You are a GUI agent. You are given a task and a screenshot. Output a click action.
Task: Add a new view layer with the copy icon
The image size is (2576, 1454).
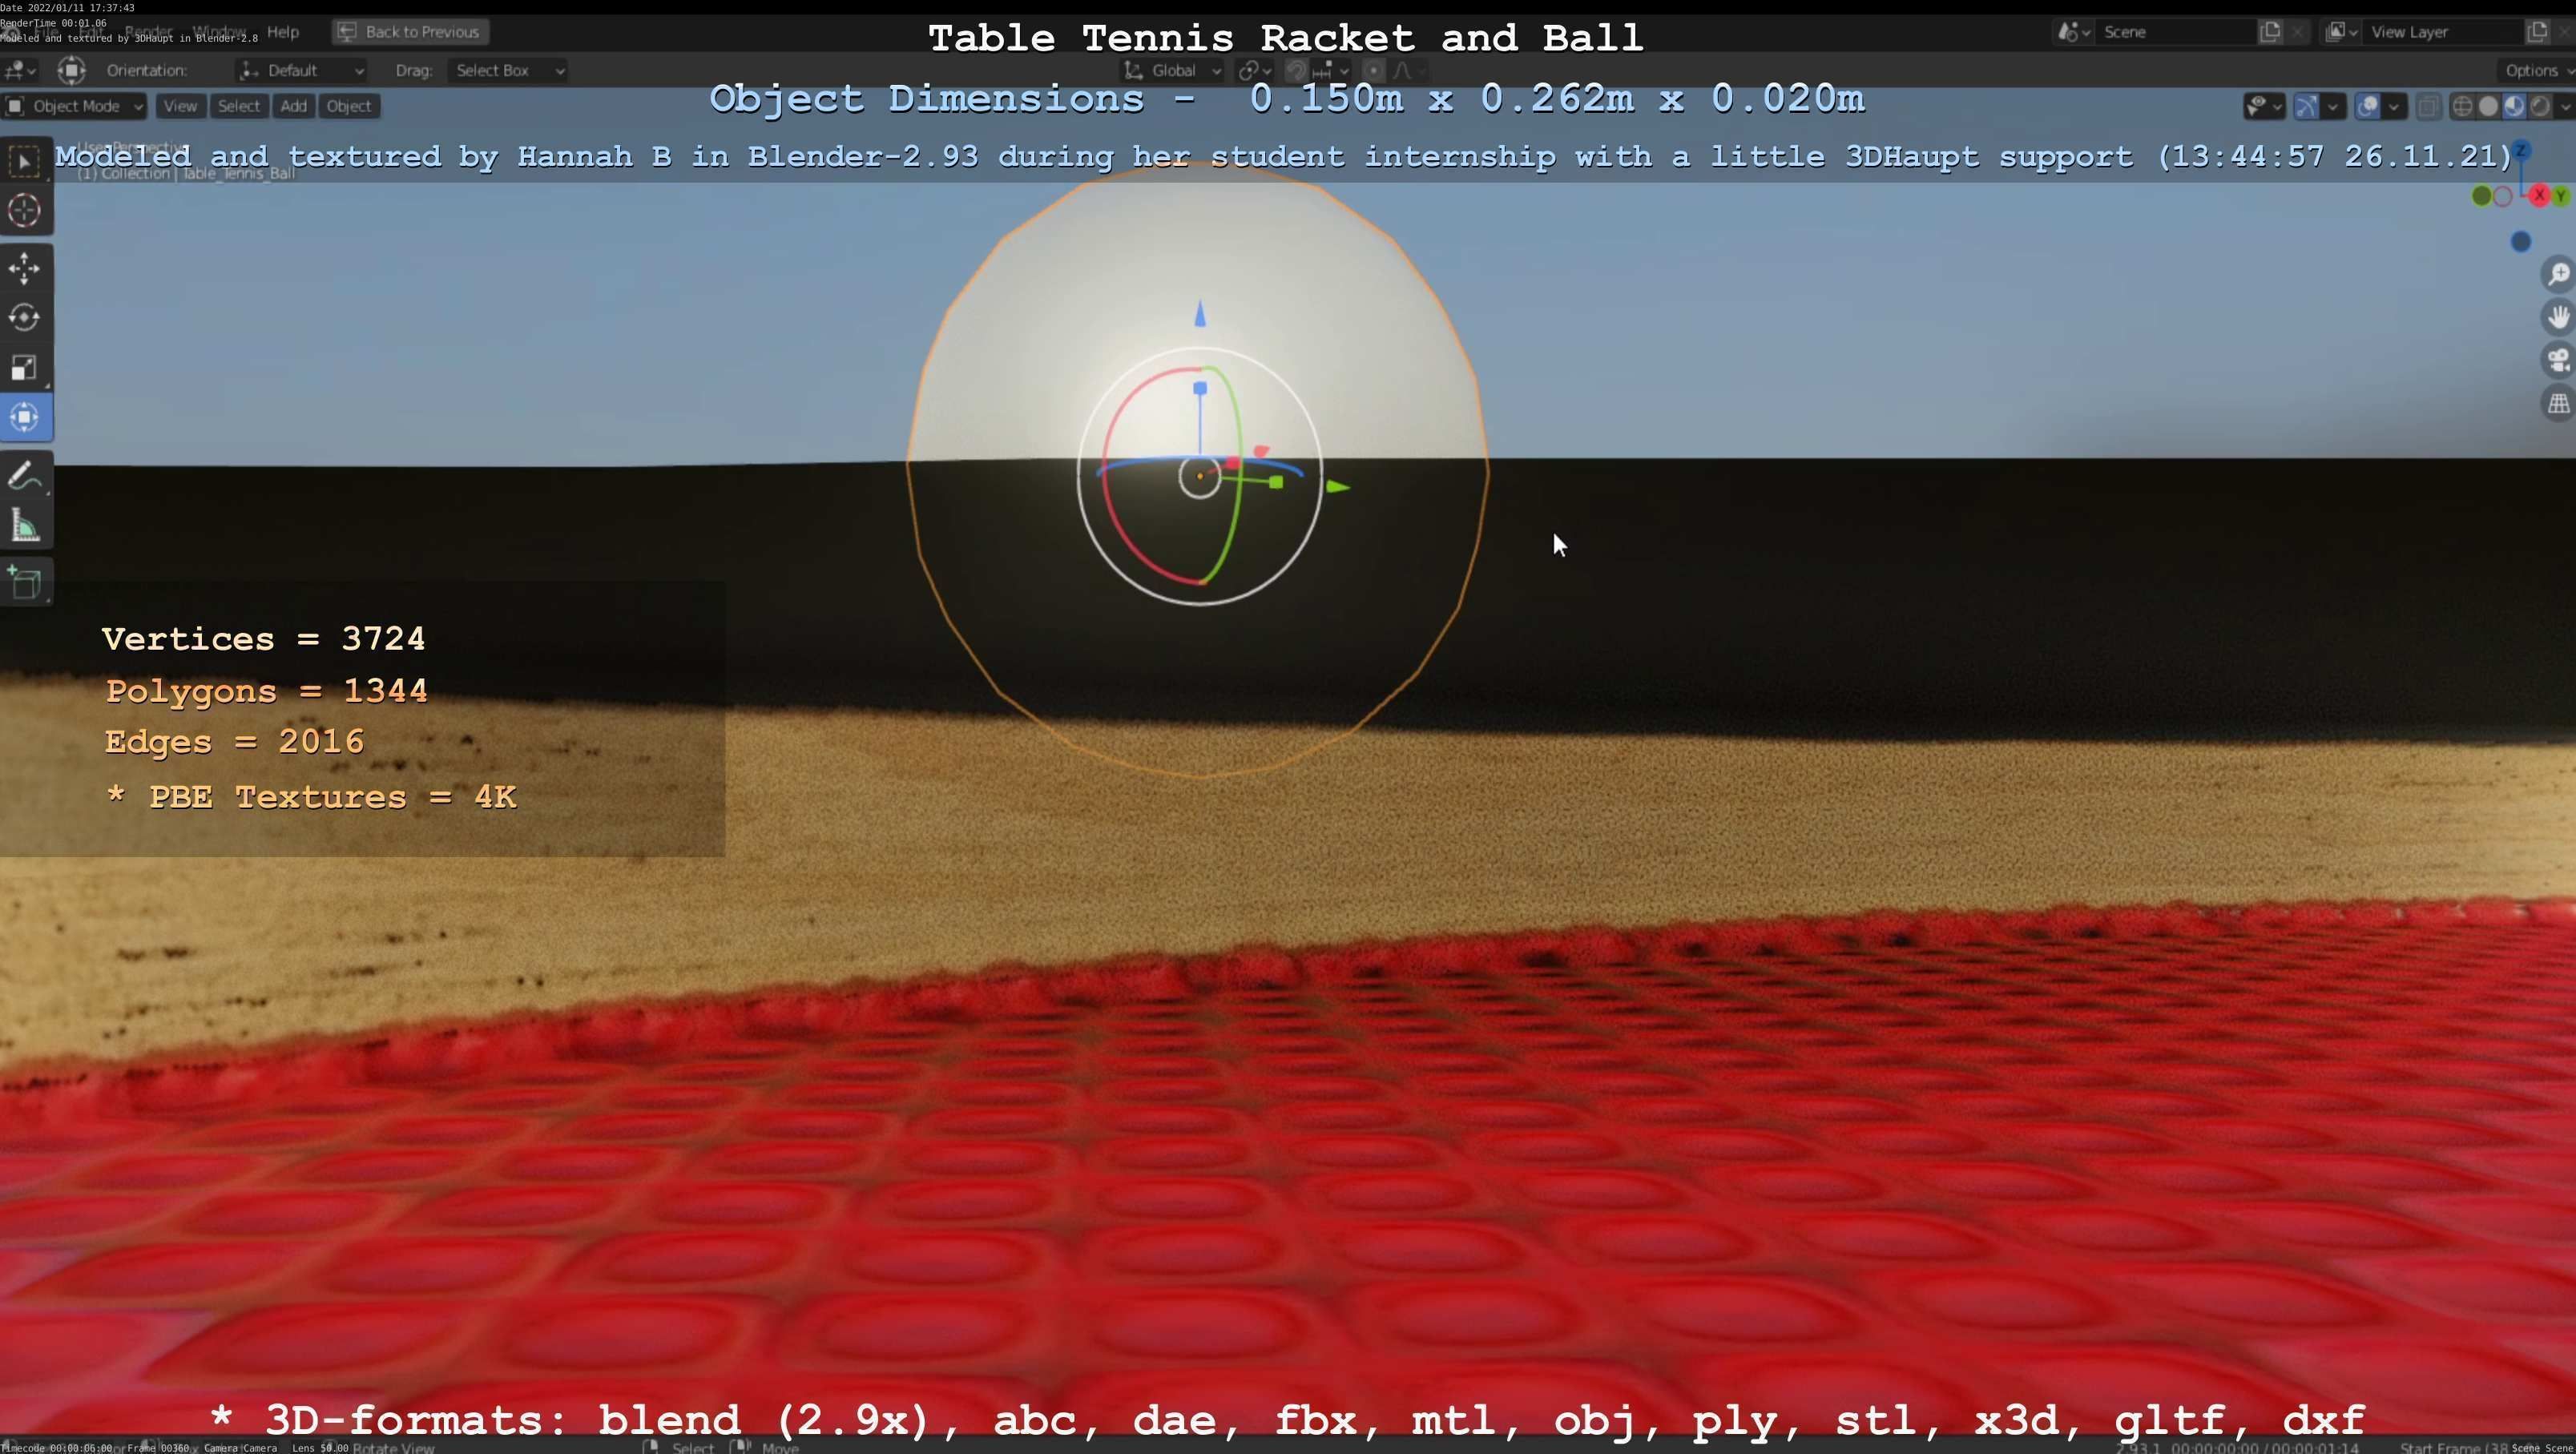click(2537, 32)
